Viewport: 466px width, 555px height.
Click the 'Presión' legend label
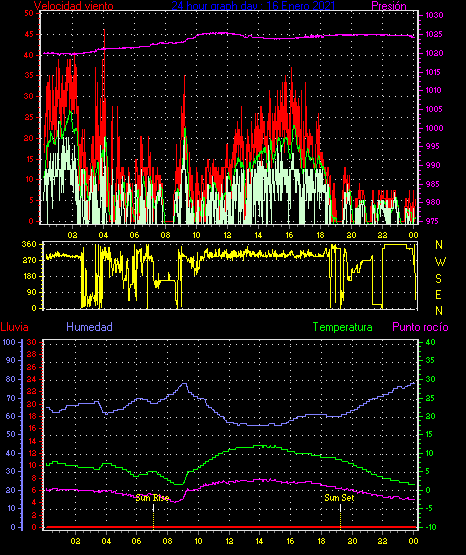point(389,6)
